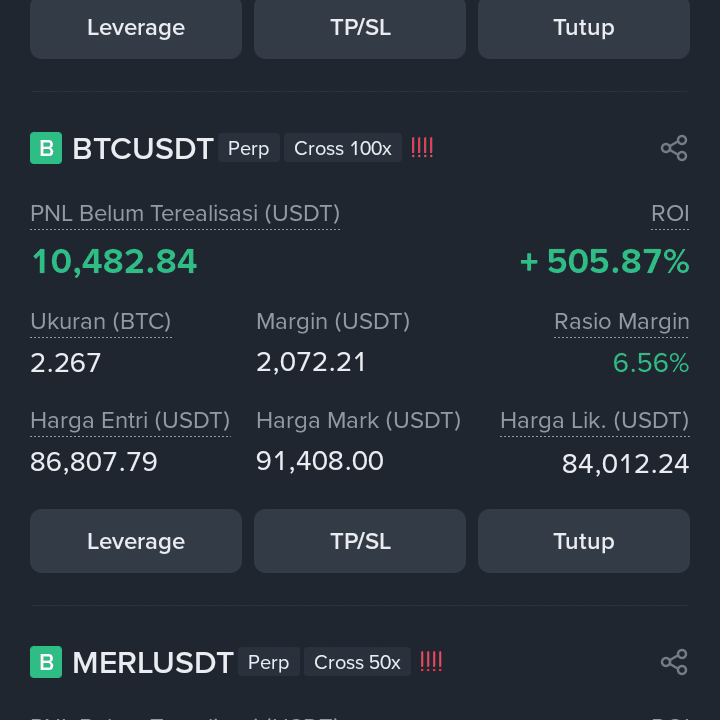Tap the topmost Tutup button
Viewport: 720px width, 720px height.
(584, 28)
